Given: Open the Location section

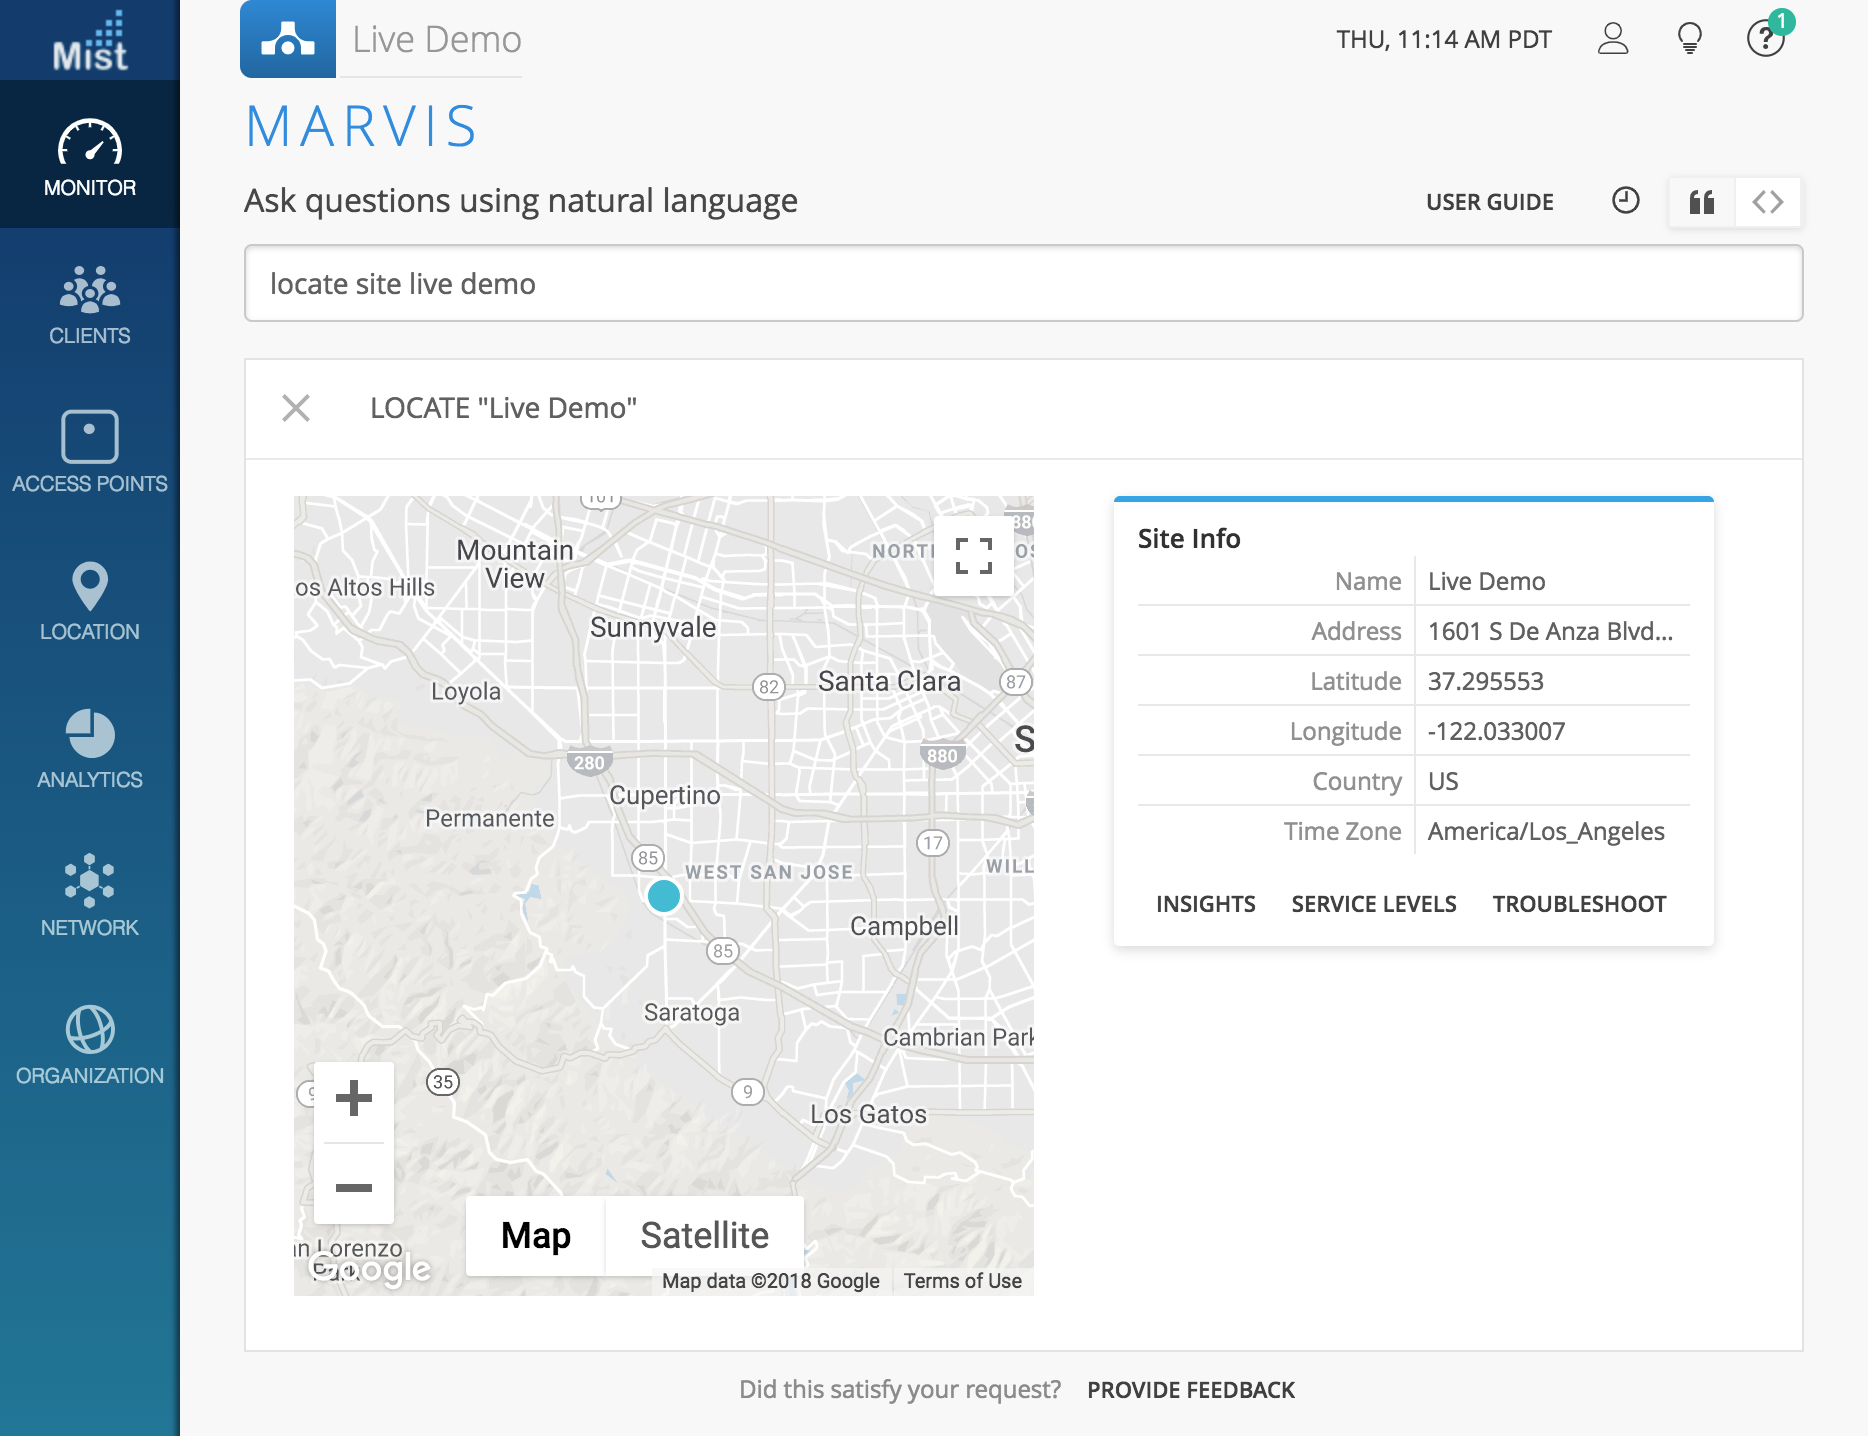Looking at the screenshot, I should 90,600.
